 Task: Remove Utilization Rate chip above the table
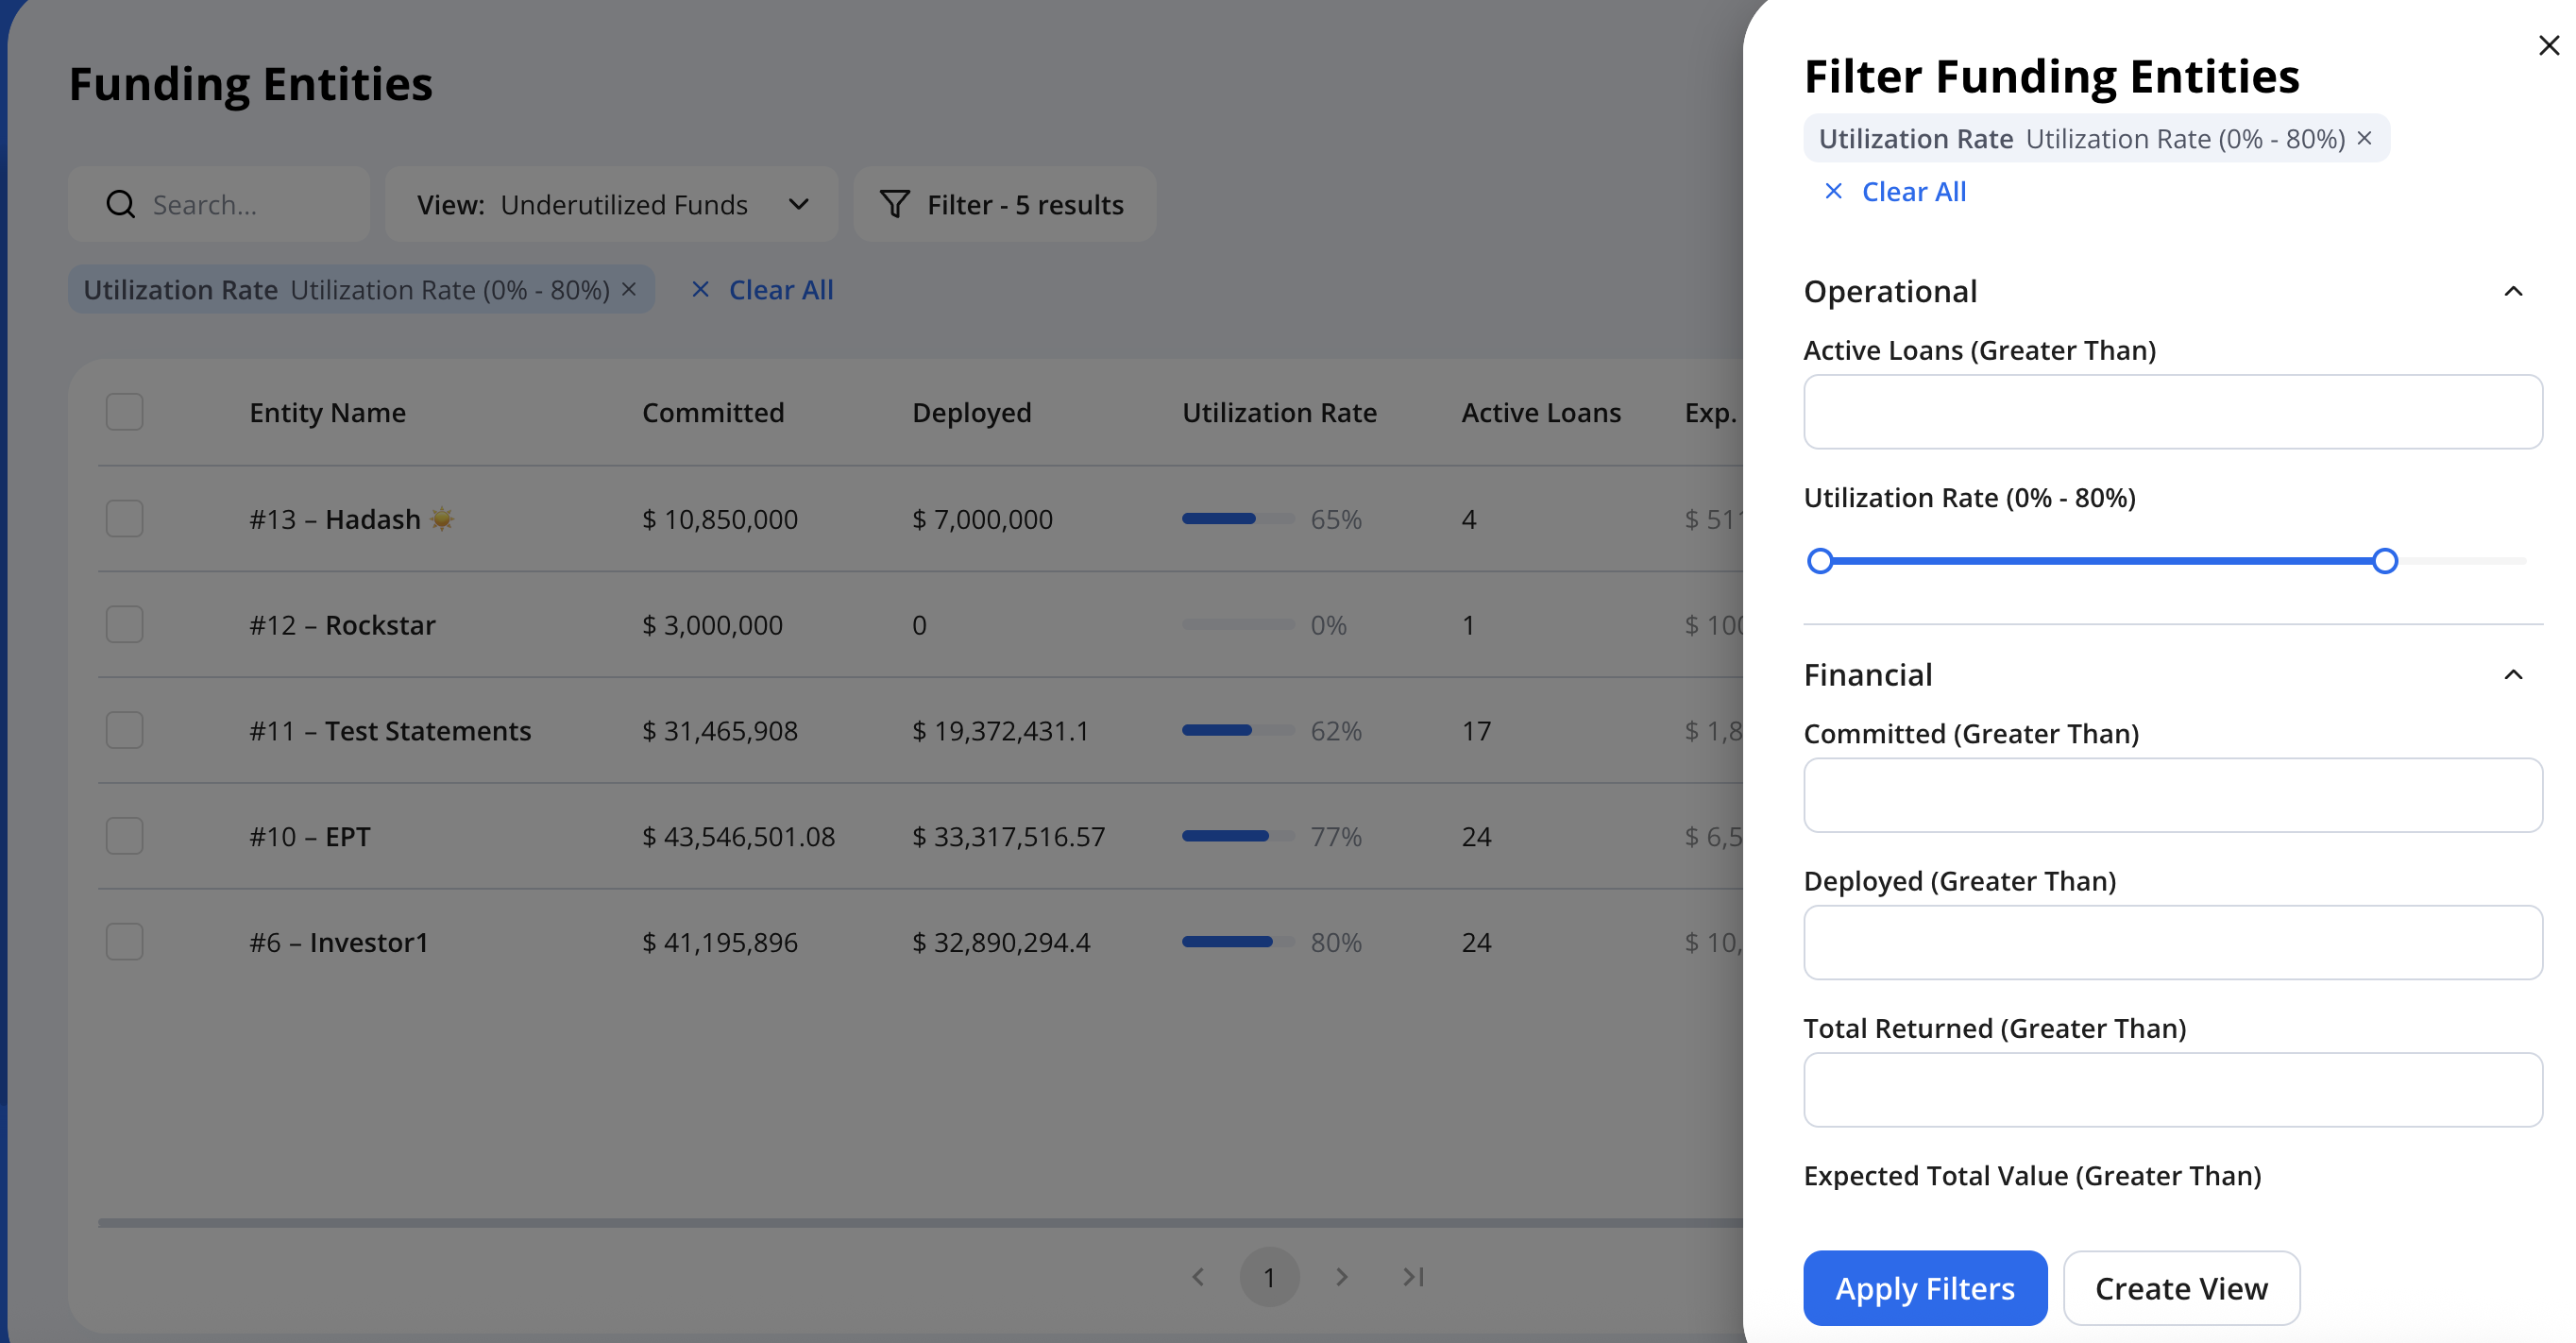tap(629, 289)
